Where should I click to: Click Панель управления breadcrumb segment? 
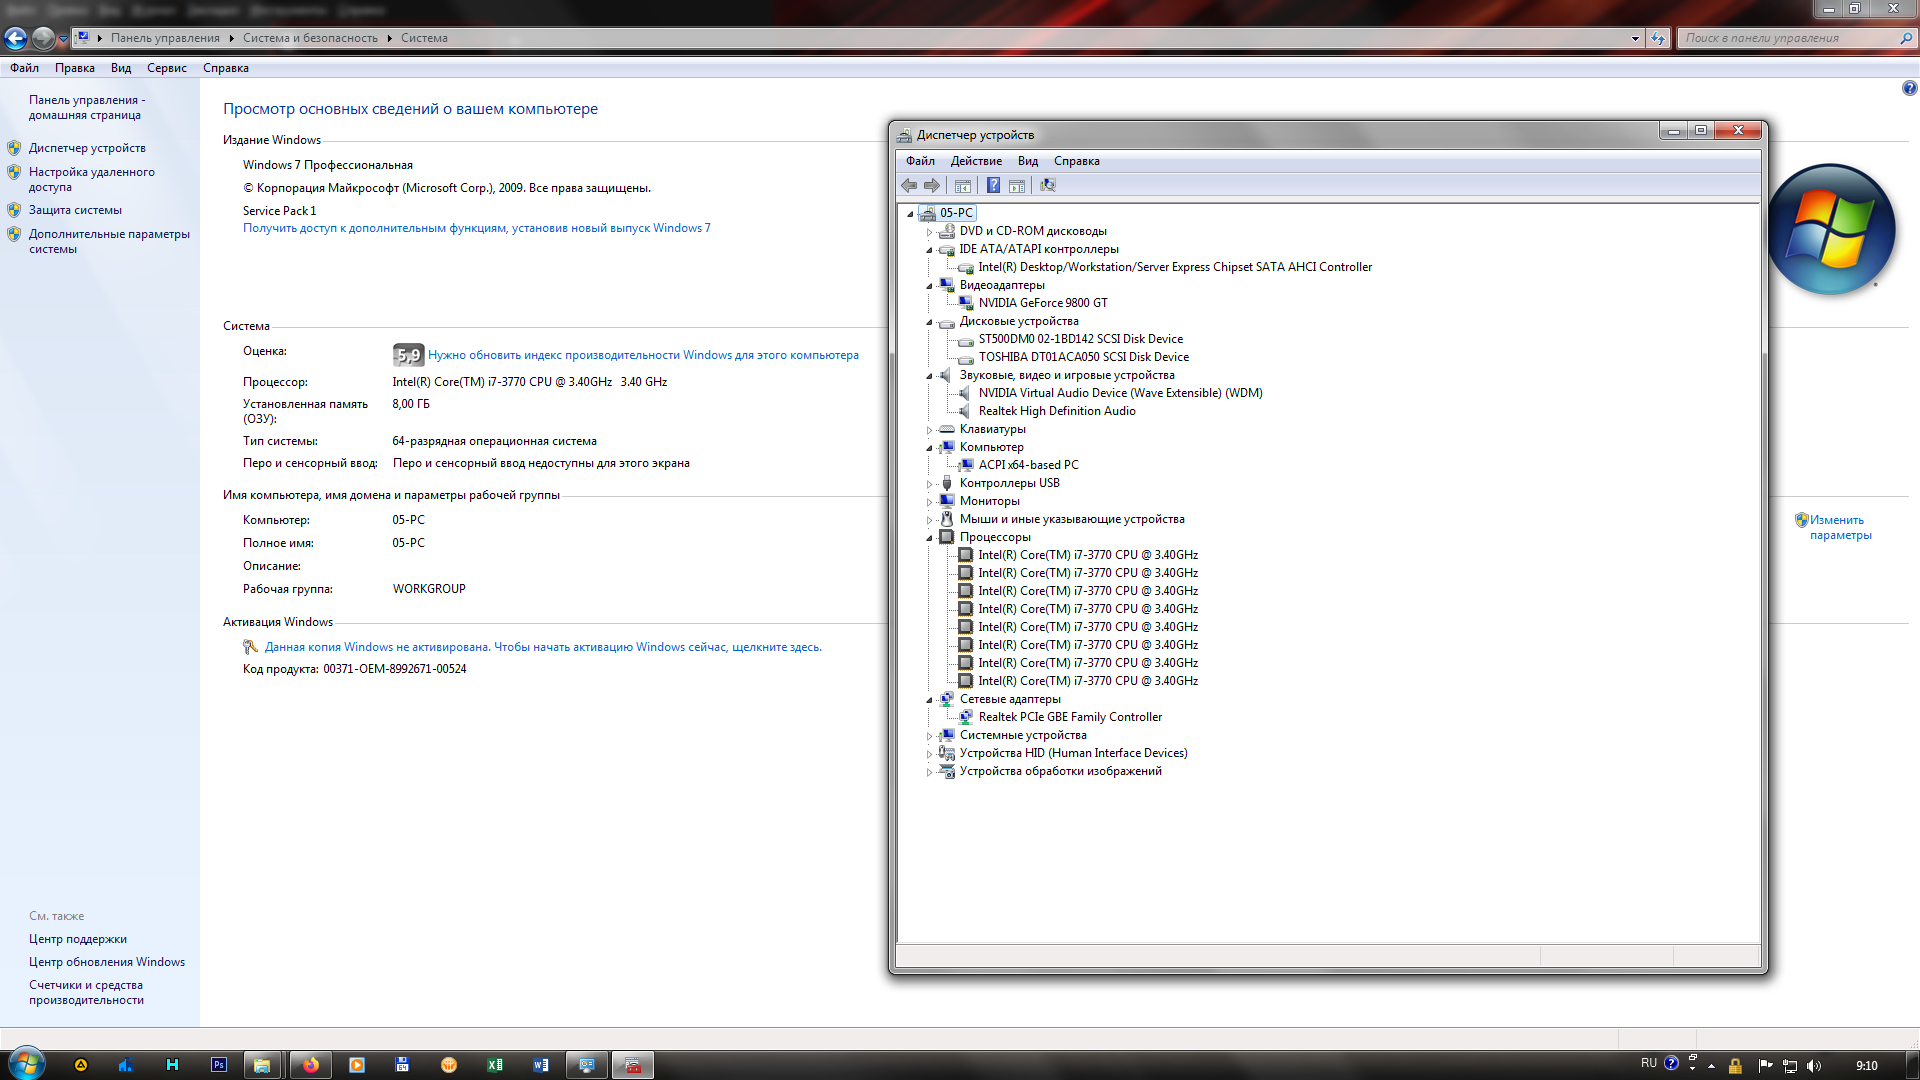coord(165,38)
